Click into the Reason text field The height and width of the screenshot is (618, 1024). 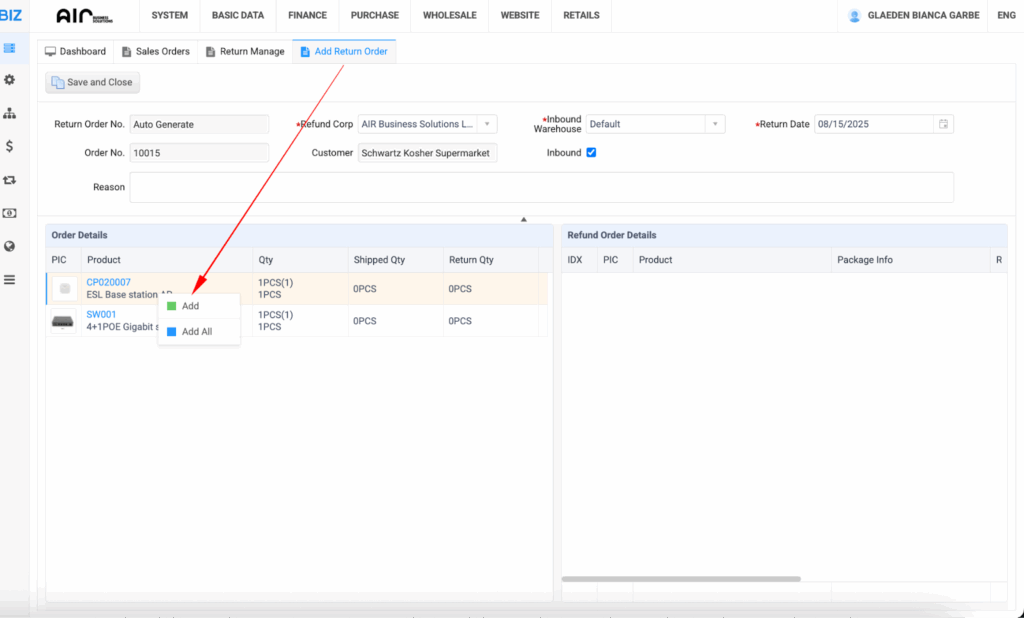point(540,187)
